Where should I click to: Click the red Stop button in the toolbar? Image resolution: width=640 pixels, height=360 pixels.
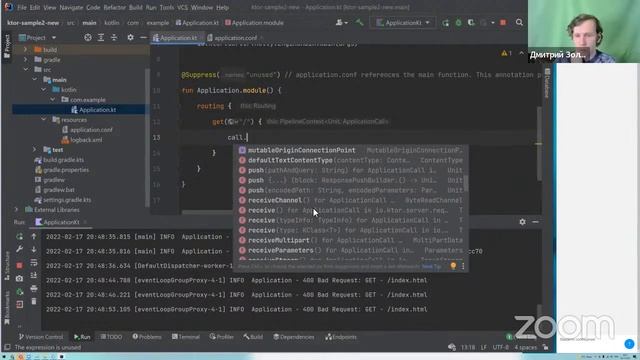click(503, 23)
